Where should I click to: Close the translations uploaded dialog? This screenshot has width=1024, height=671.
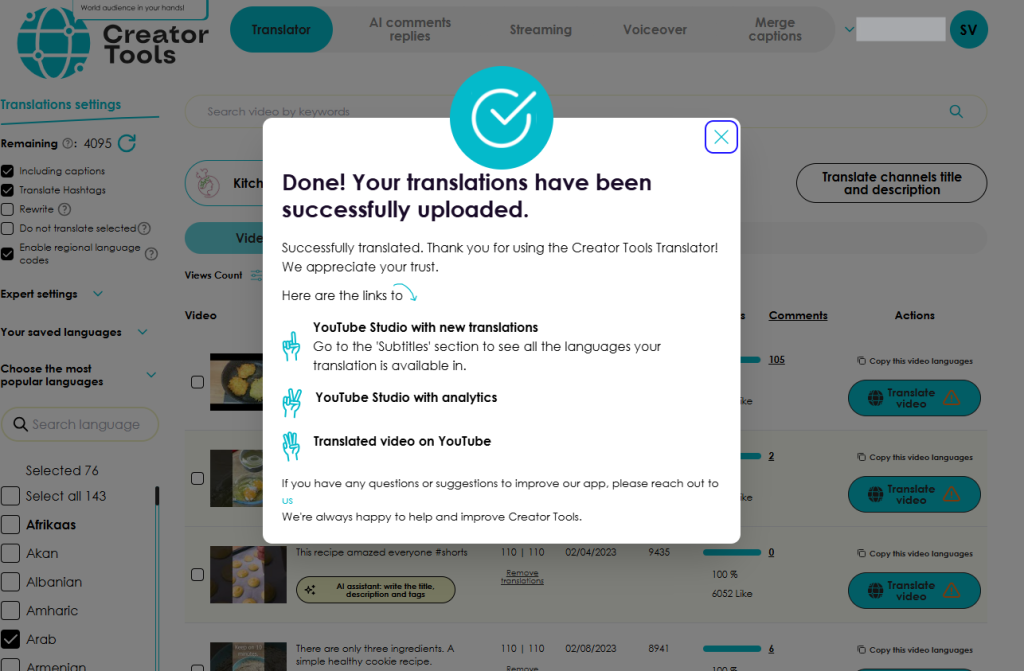pyautogui.click(x=721, y=137)
